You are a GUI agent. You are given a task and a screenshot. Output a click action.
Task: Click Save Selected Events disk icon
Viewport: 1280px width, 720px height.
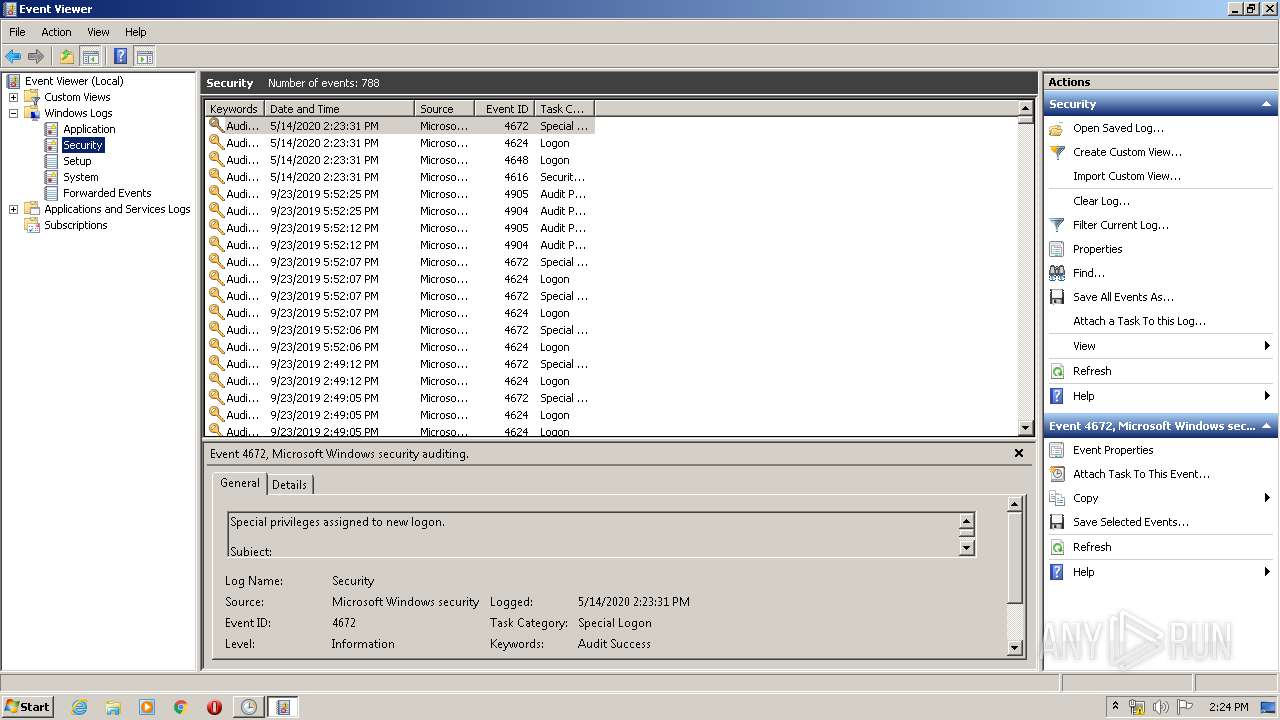coord(1057,522)
